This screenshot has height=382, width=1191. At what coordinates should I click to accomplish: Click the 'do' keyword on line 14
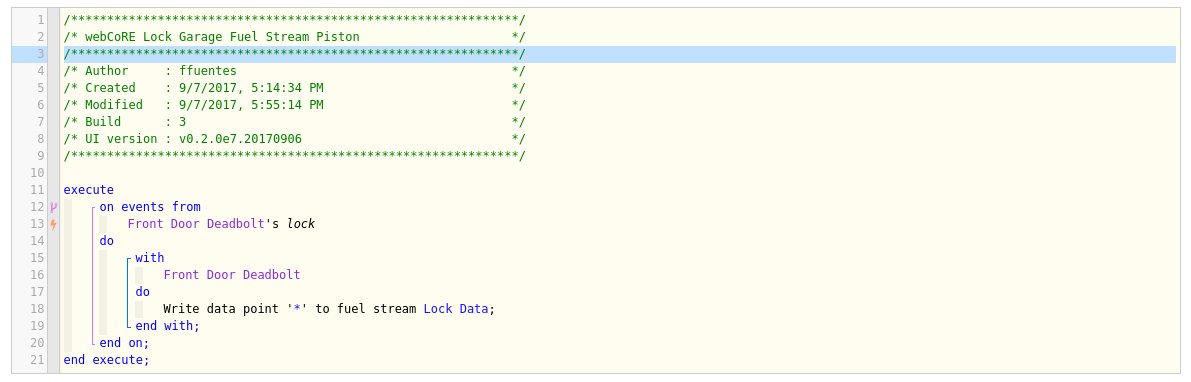pyautogui.click(x=106, y=241)
